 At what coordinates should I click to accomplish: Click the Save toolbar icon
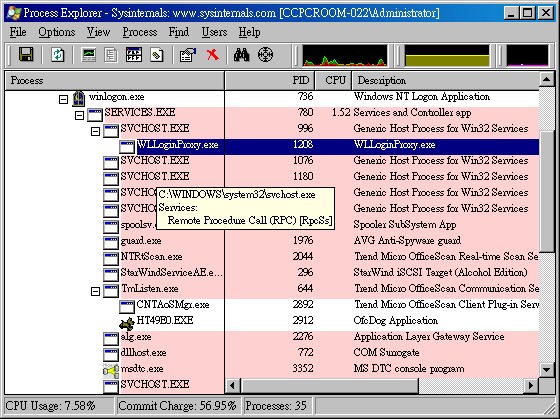click(x=26, y=55)
